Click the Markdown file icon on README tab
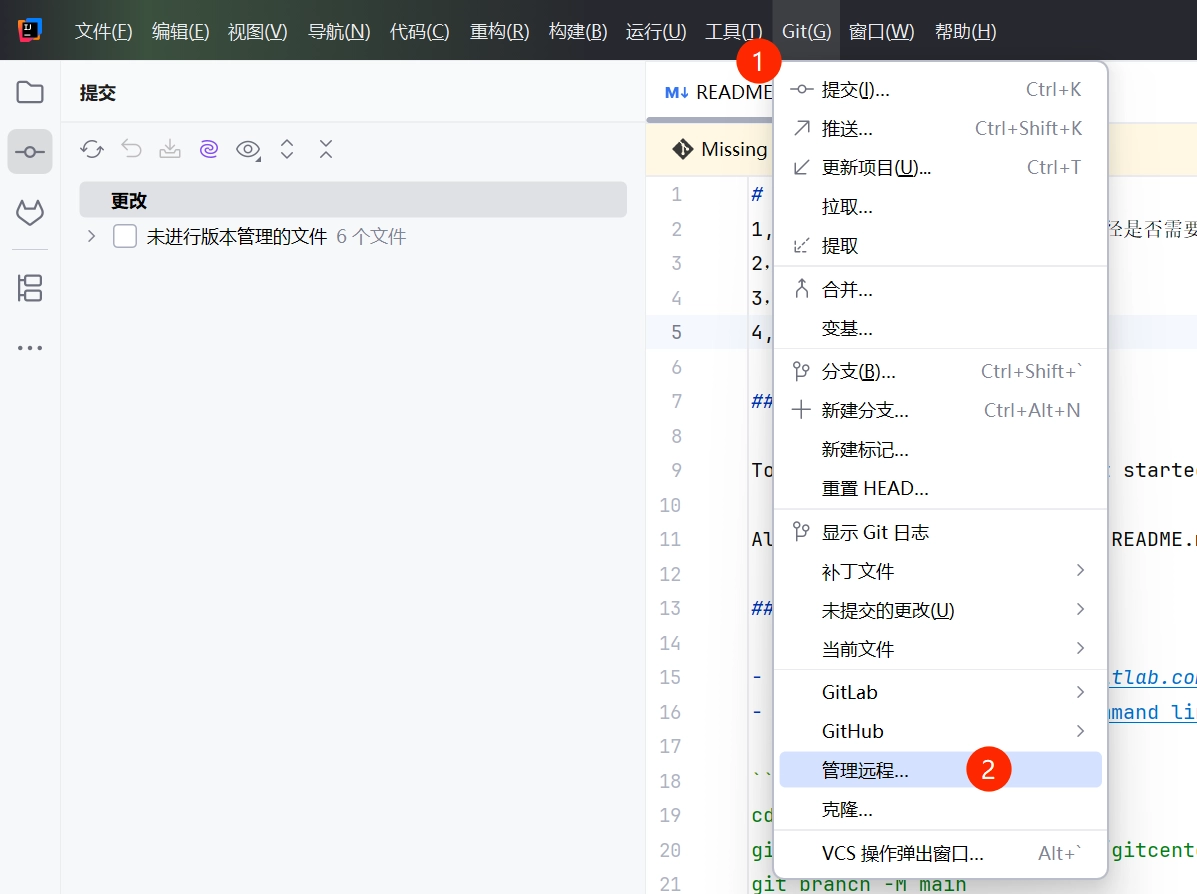1197x894 pixels. 676,92
